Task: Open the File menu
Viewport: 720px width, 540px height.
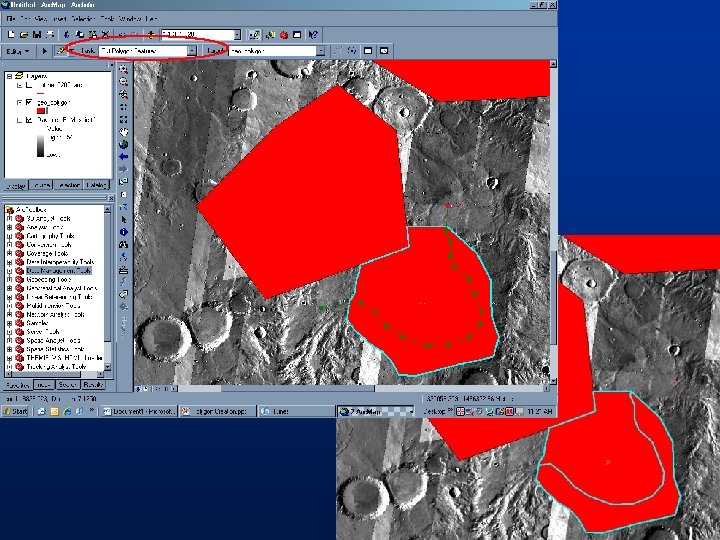Action: [11, 19]
